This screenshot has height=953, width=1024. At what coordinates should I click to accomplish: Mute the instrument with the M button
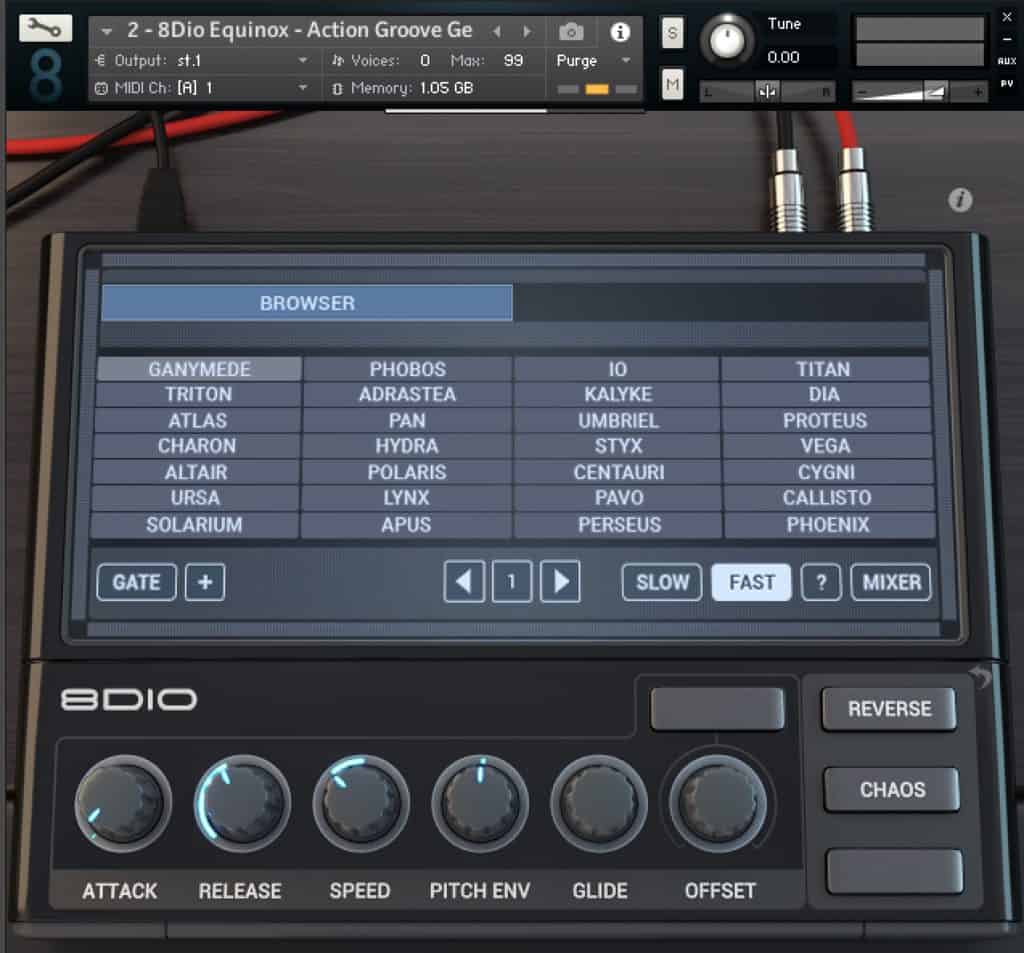point(673,84)
